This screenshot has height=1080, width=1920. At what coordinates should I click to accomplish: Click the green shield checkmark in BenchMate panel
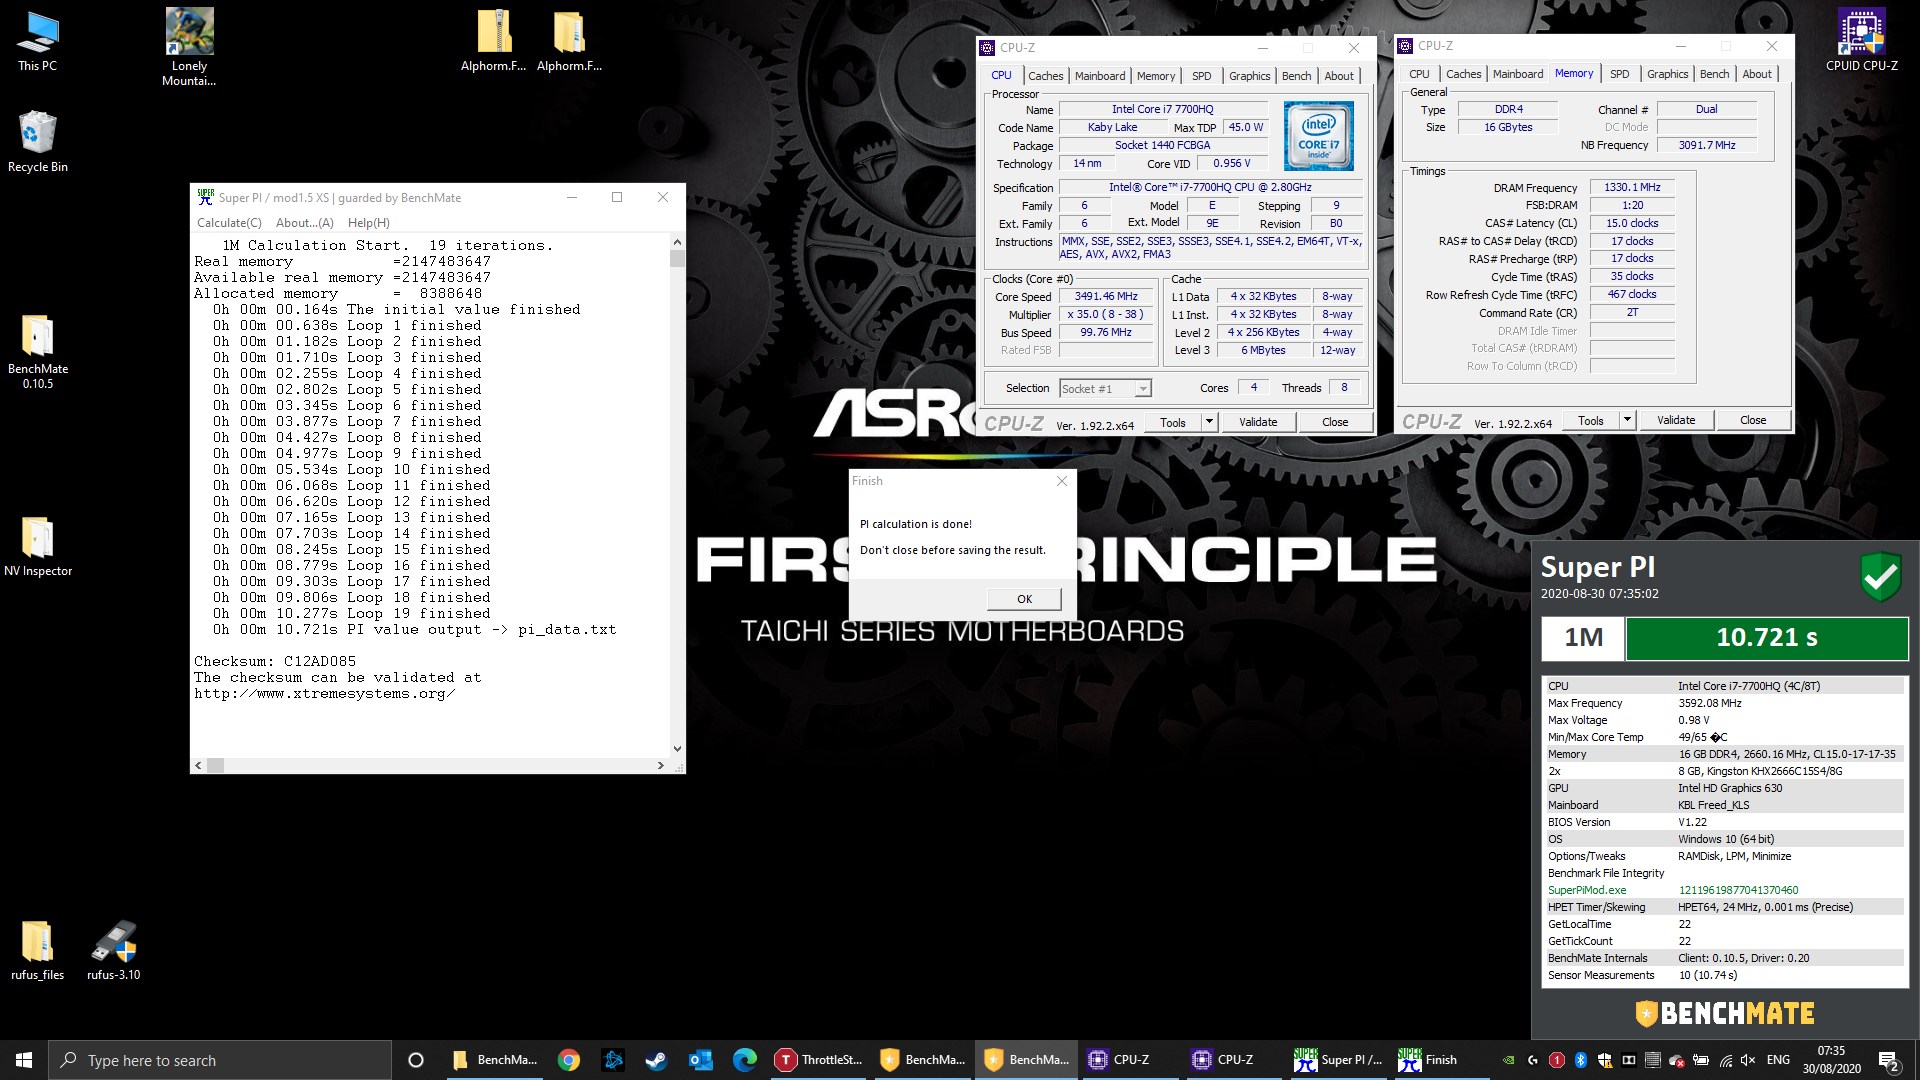1881,577
